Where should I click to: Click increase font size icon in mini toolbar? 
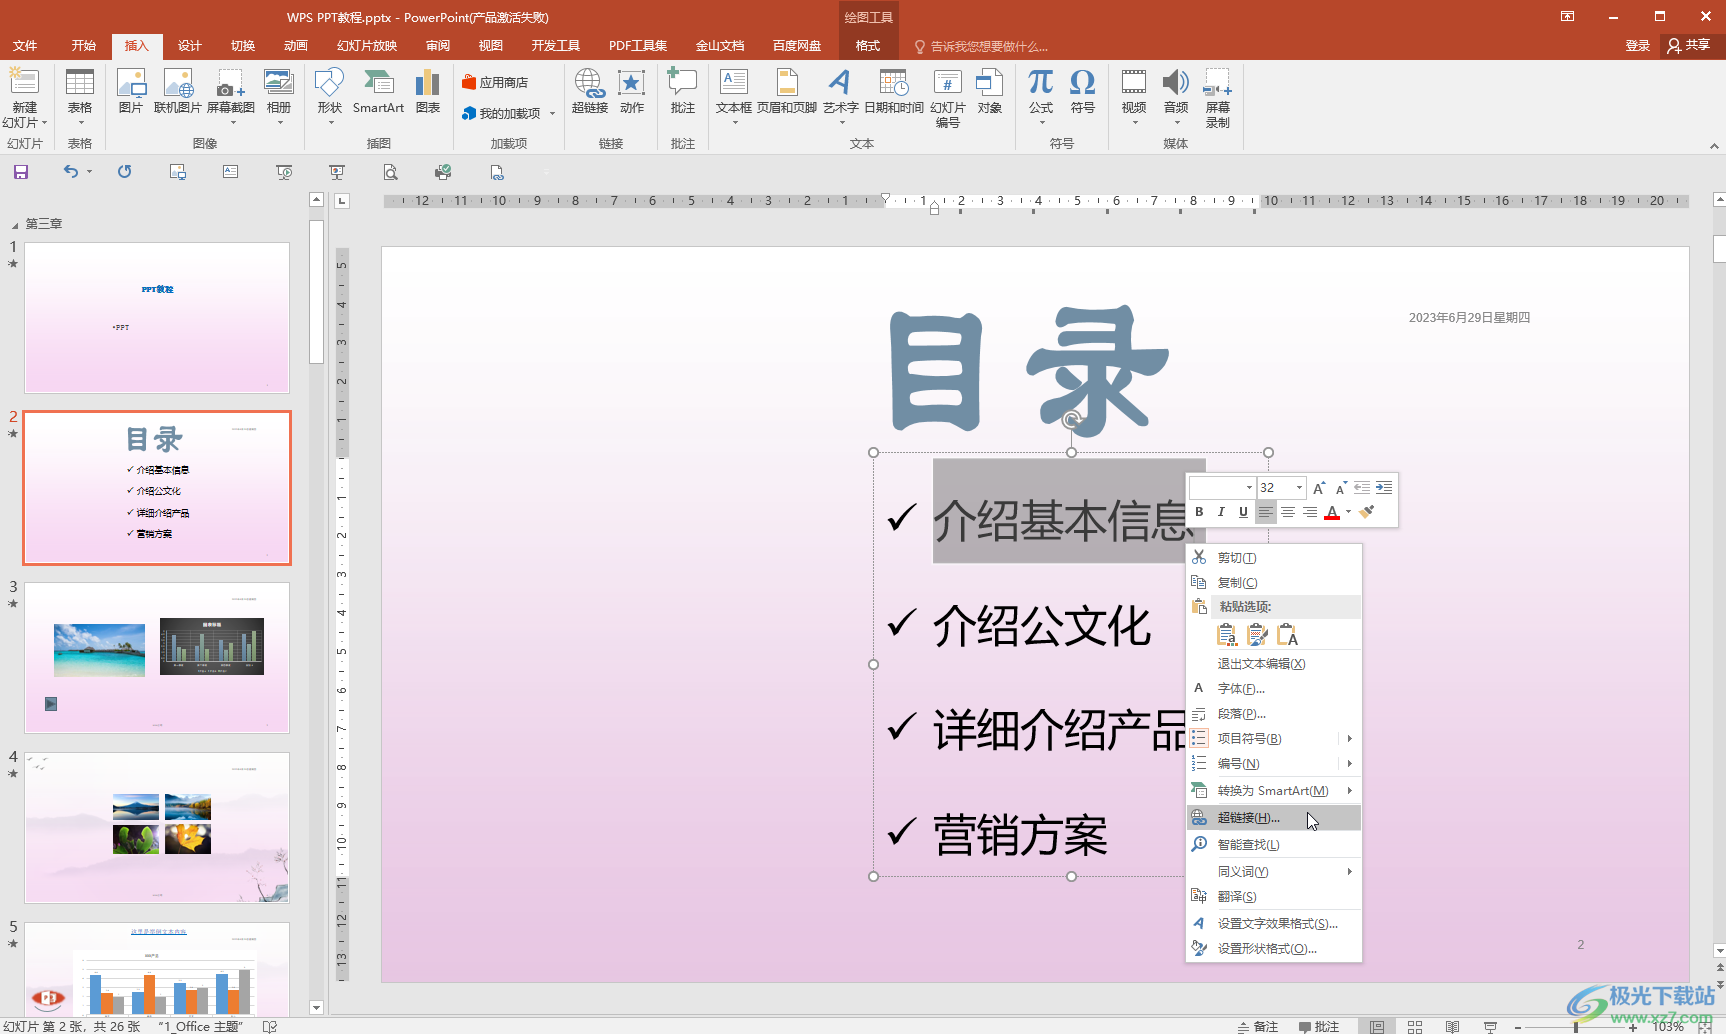(x=1319, y=488)
